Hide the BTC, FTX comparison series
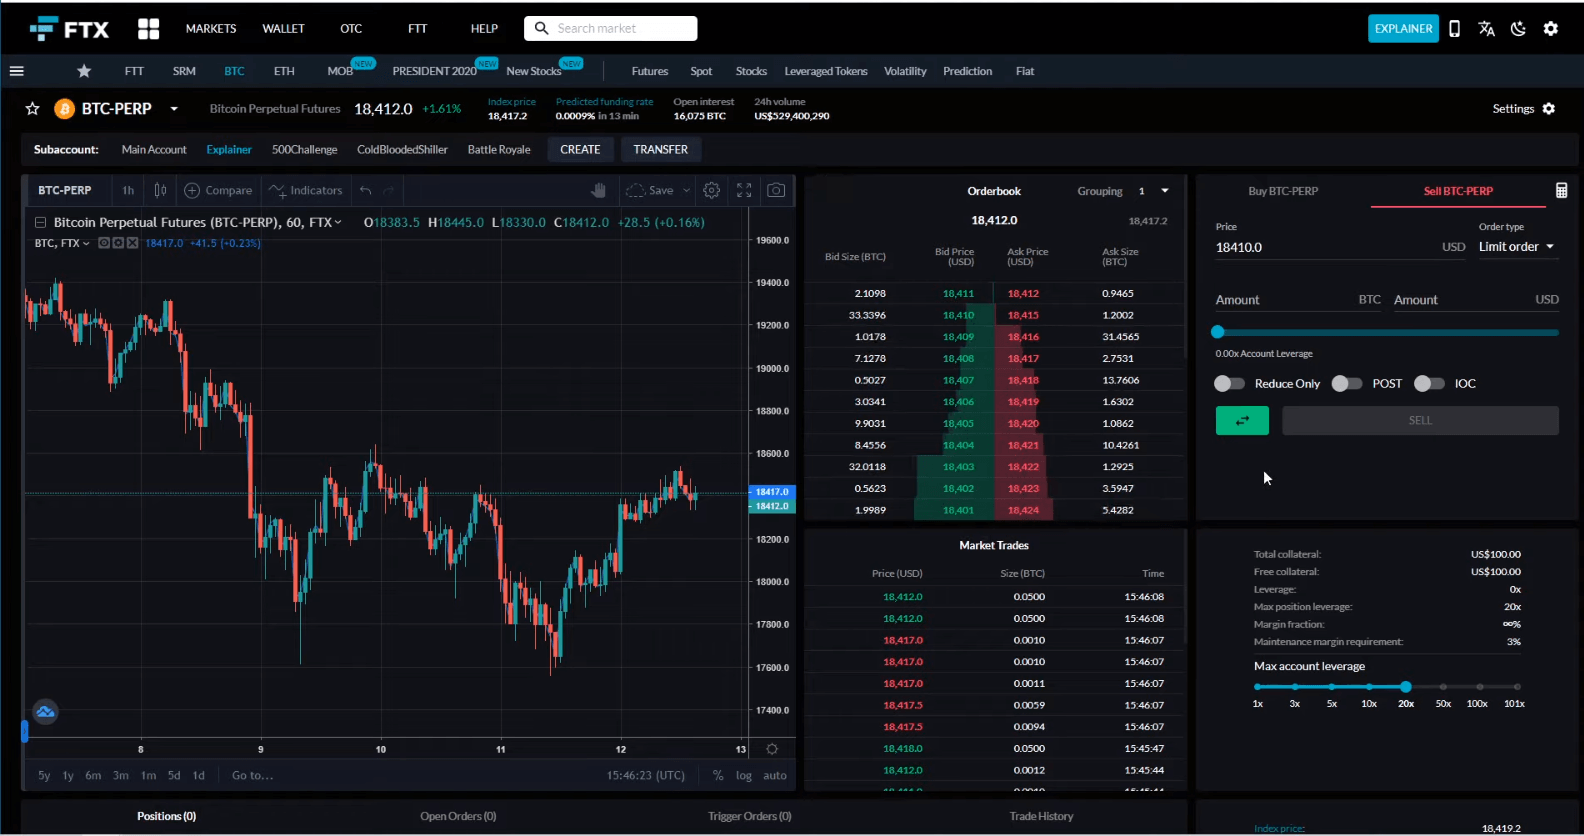 104,243
